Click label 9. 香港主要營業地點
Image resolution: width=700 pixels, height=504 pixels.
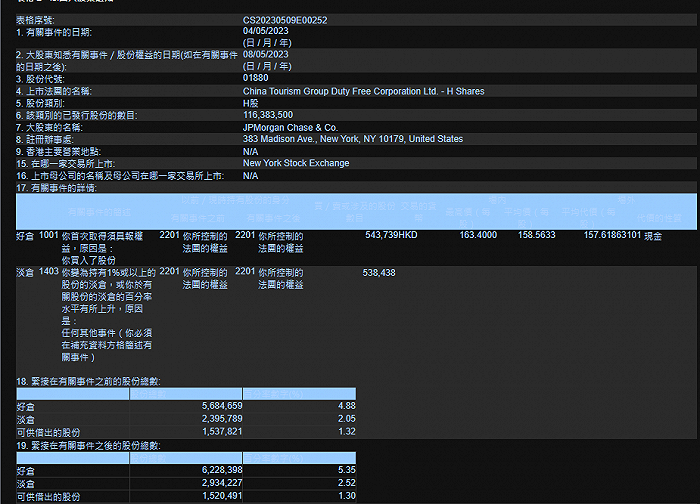(x=58, y=152)
